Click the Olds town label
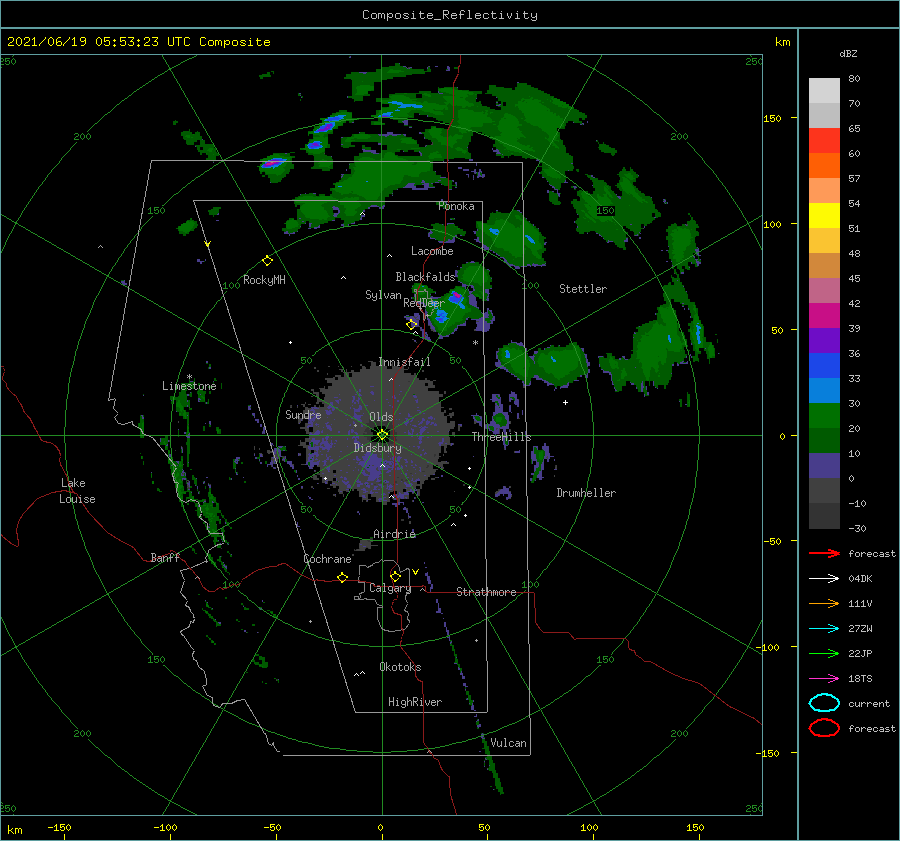 (x=381, y=417)
